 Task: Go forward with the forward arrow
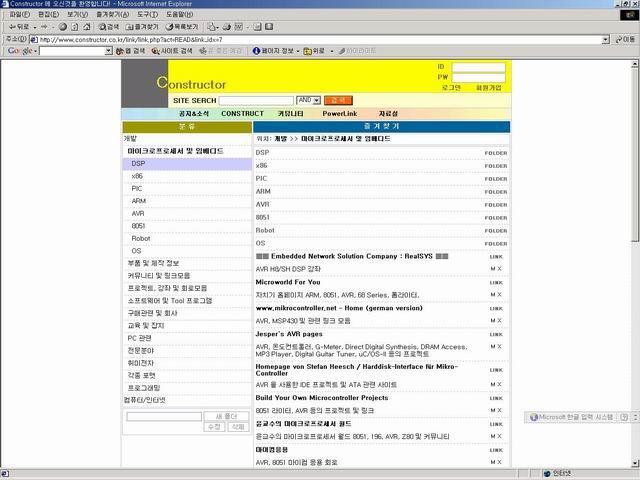coord(44,27)
